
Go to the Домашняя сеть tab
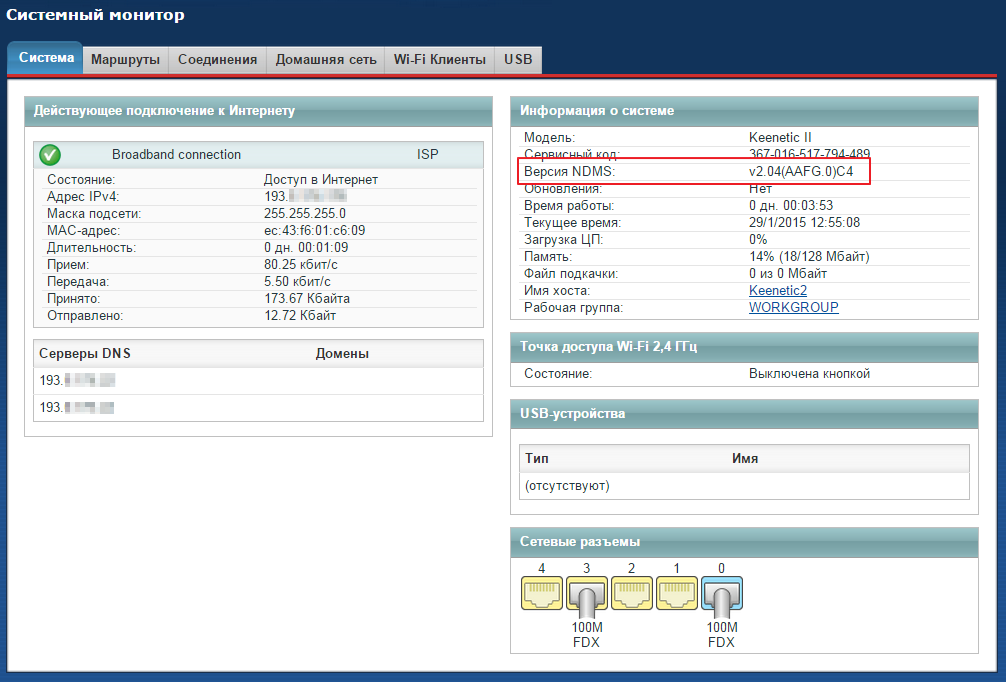click(325, 60)
